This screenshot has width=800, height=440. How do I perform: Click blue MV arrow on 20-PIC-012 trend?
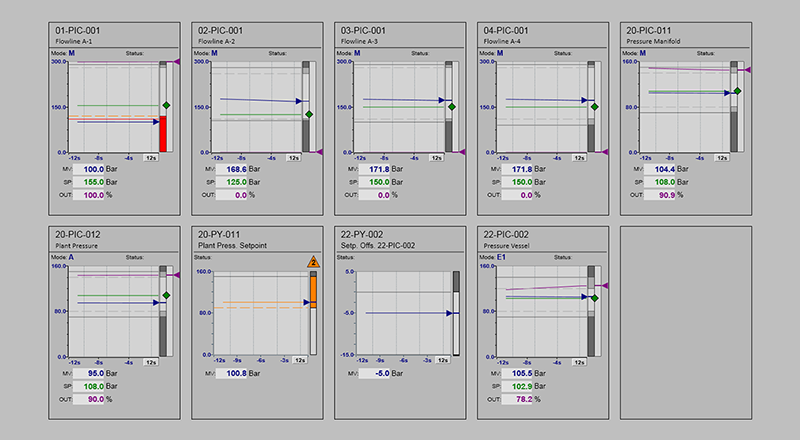tap(156, 303)
